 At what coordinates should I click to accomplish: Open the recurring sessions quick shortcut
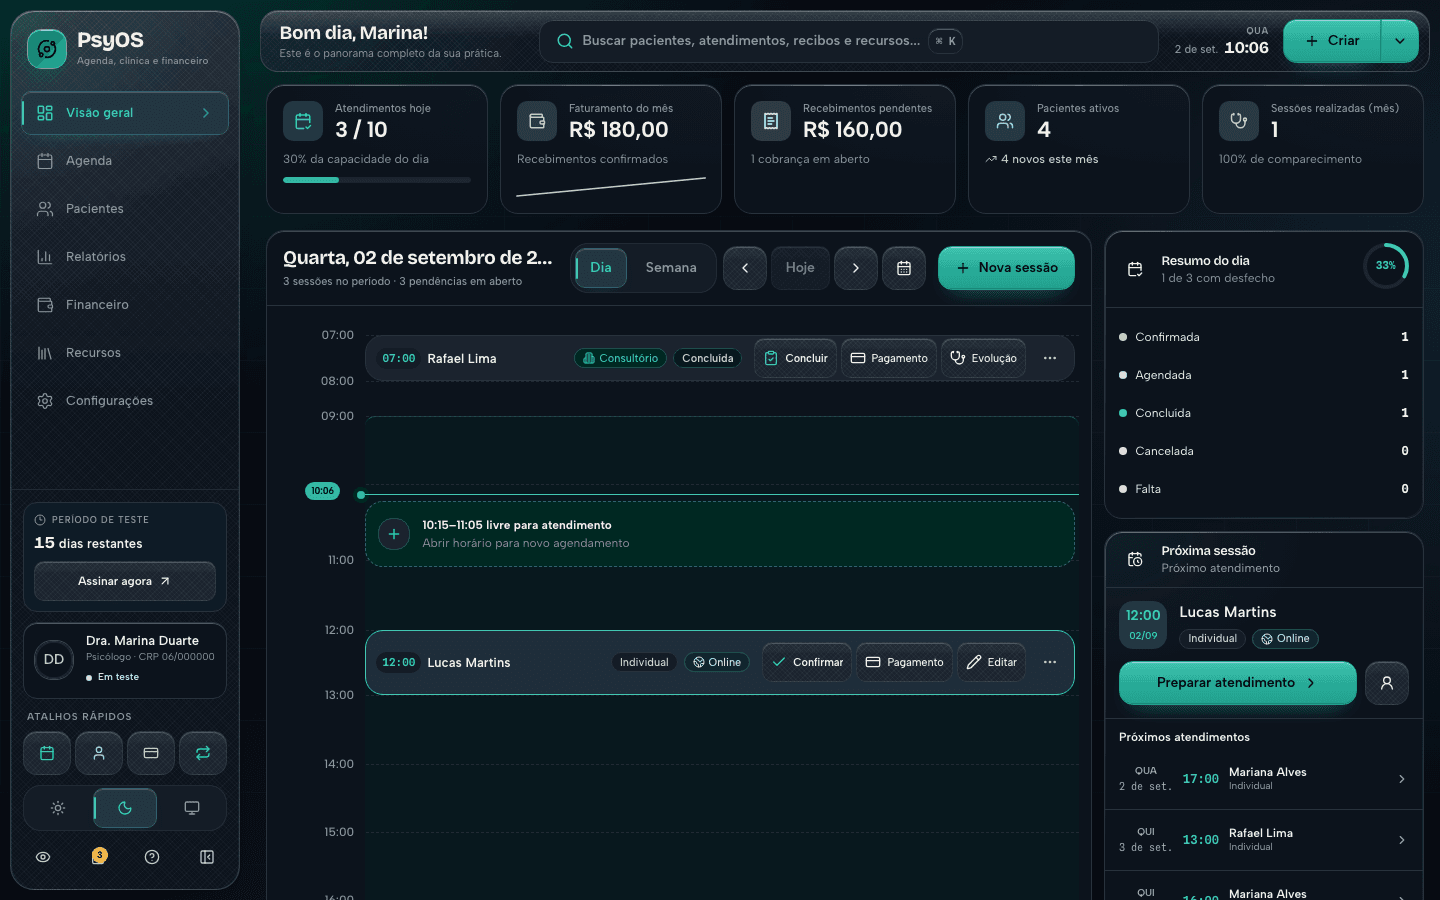point(203,753)
